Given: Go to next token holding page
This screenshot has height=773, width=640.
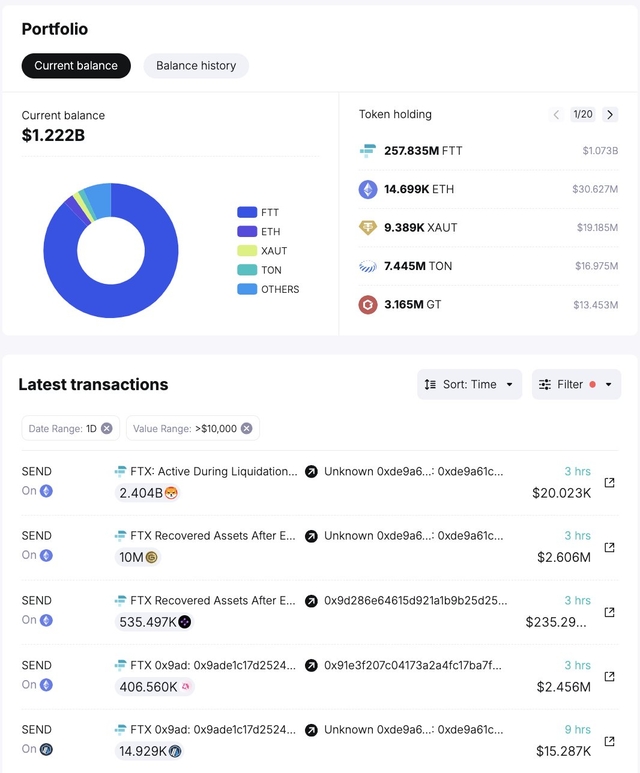Looking at the screenshot, I should (x=610, y=115).
